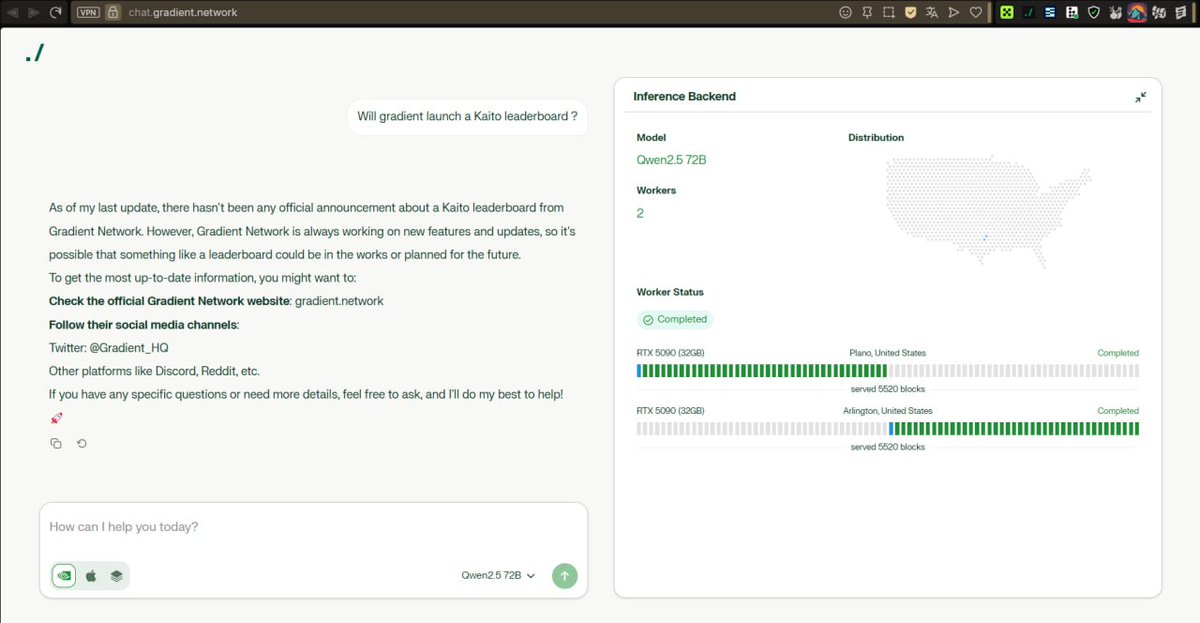Send message with the green arrow button
1200x623 pixels.
[x=565, y=575]
